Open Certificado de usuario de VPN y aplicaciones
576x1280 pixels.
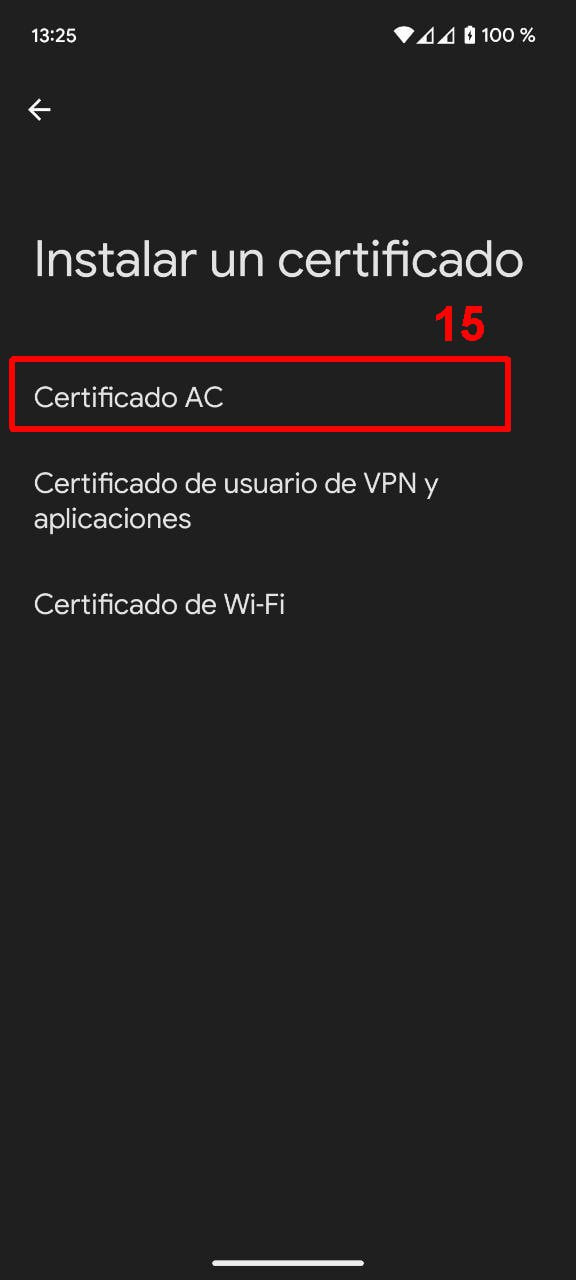(x=288, y=501)
